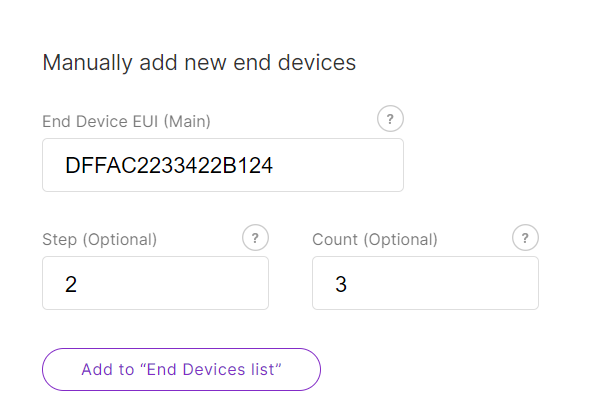The height and width of the screenshot is (413, 604).
Task: Click the "Manually add new end devices" heading
Action: (199, 63)
